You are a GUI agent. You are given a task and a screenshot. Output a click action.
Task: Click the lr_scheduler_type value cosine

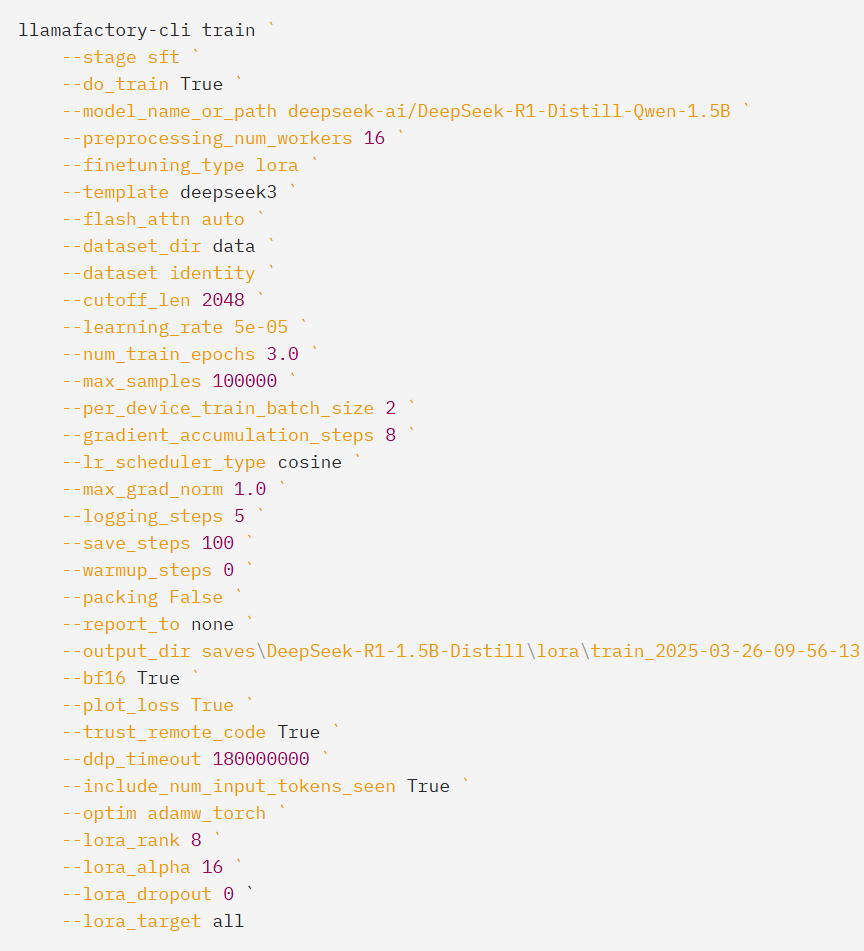[x=309, y=462]
